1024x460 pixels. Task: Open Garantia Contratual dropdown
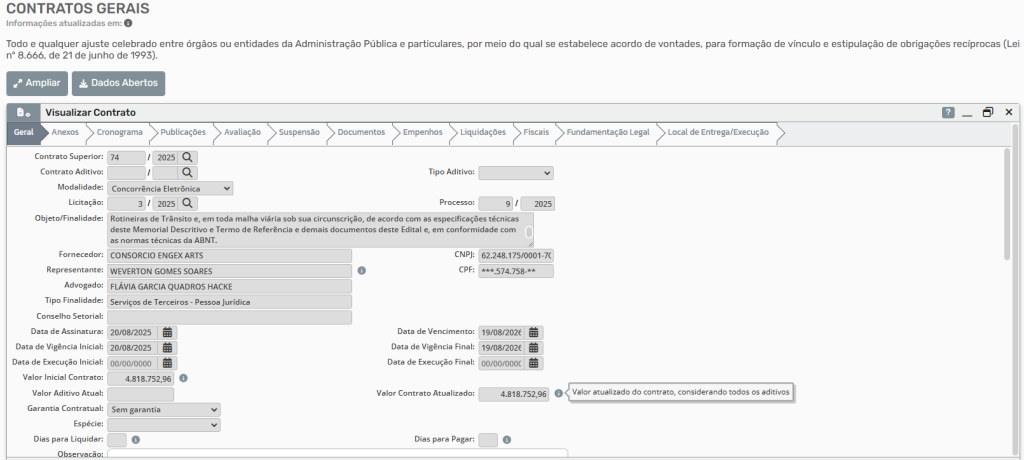click(163, 410)
